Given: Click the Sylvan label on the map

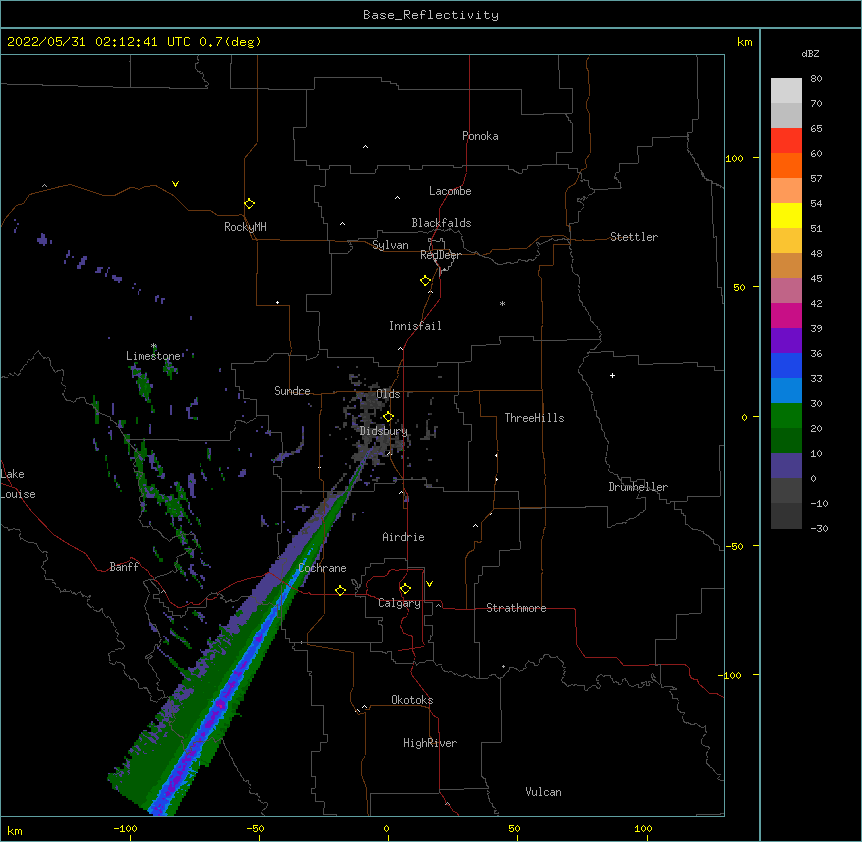Looking at the screenshot, I should pos(390,245).
